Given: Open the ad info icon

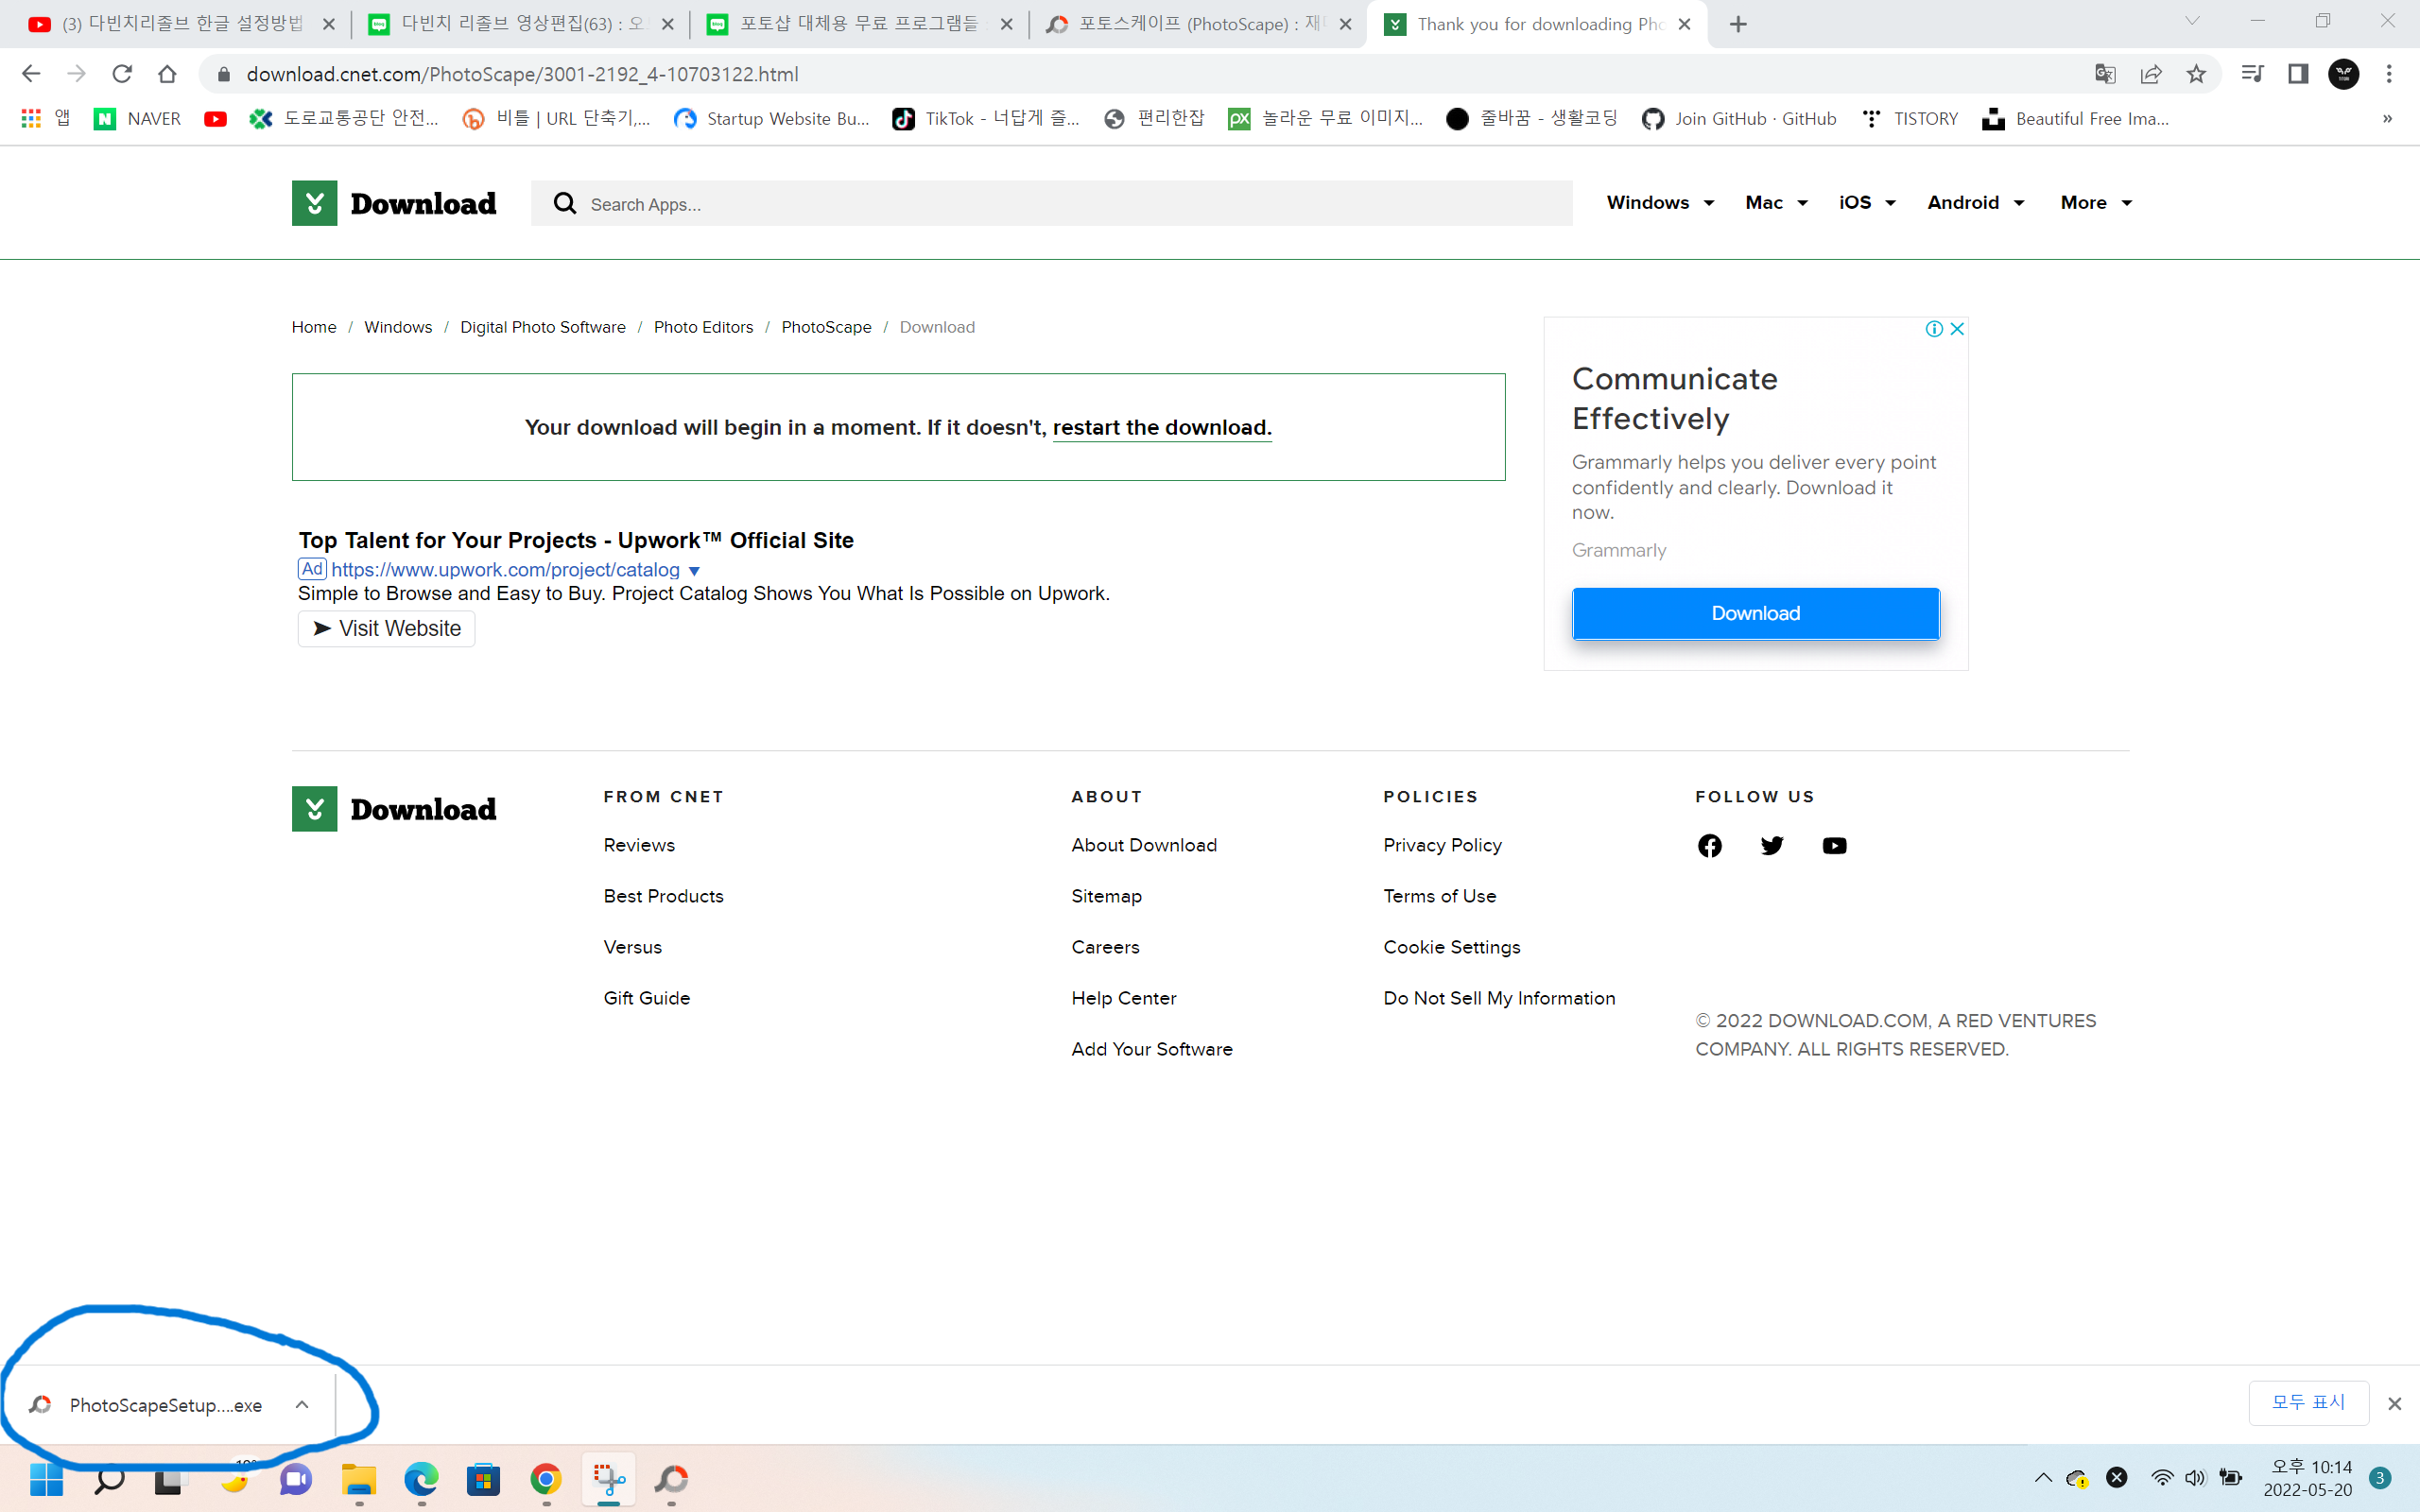Looking at the screenshot, I should tap(1934, 329).
